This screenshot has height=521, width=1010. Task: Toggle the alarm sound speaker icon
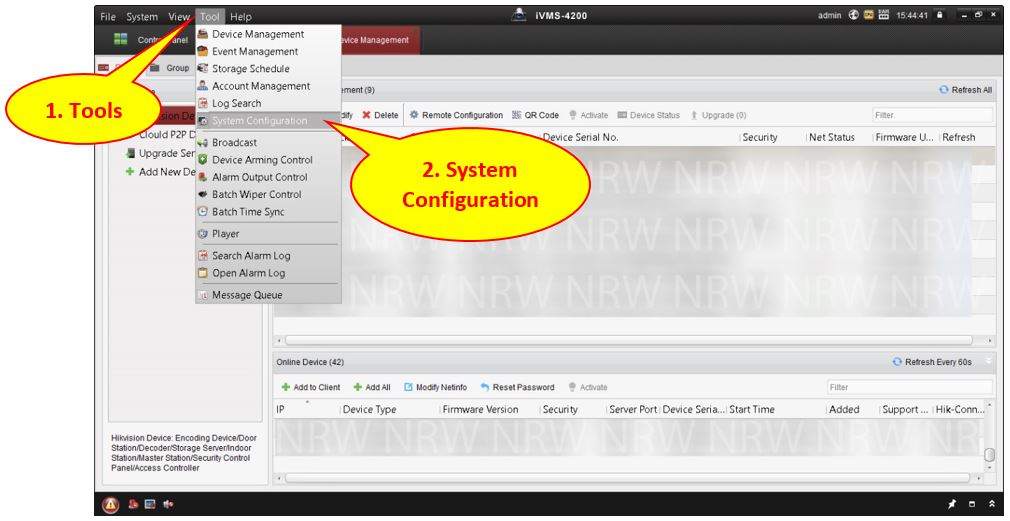pyautogui.click(x=167, y=504)
